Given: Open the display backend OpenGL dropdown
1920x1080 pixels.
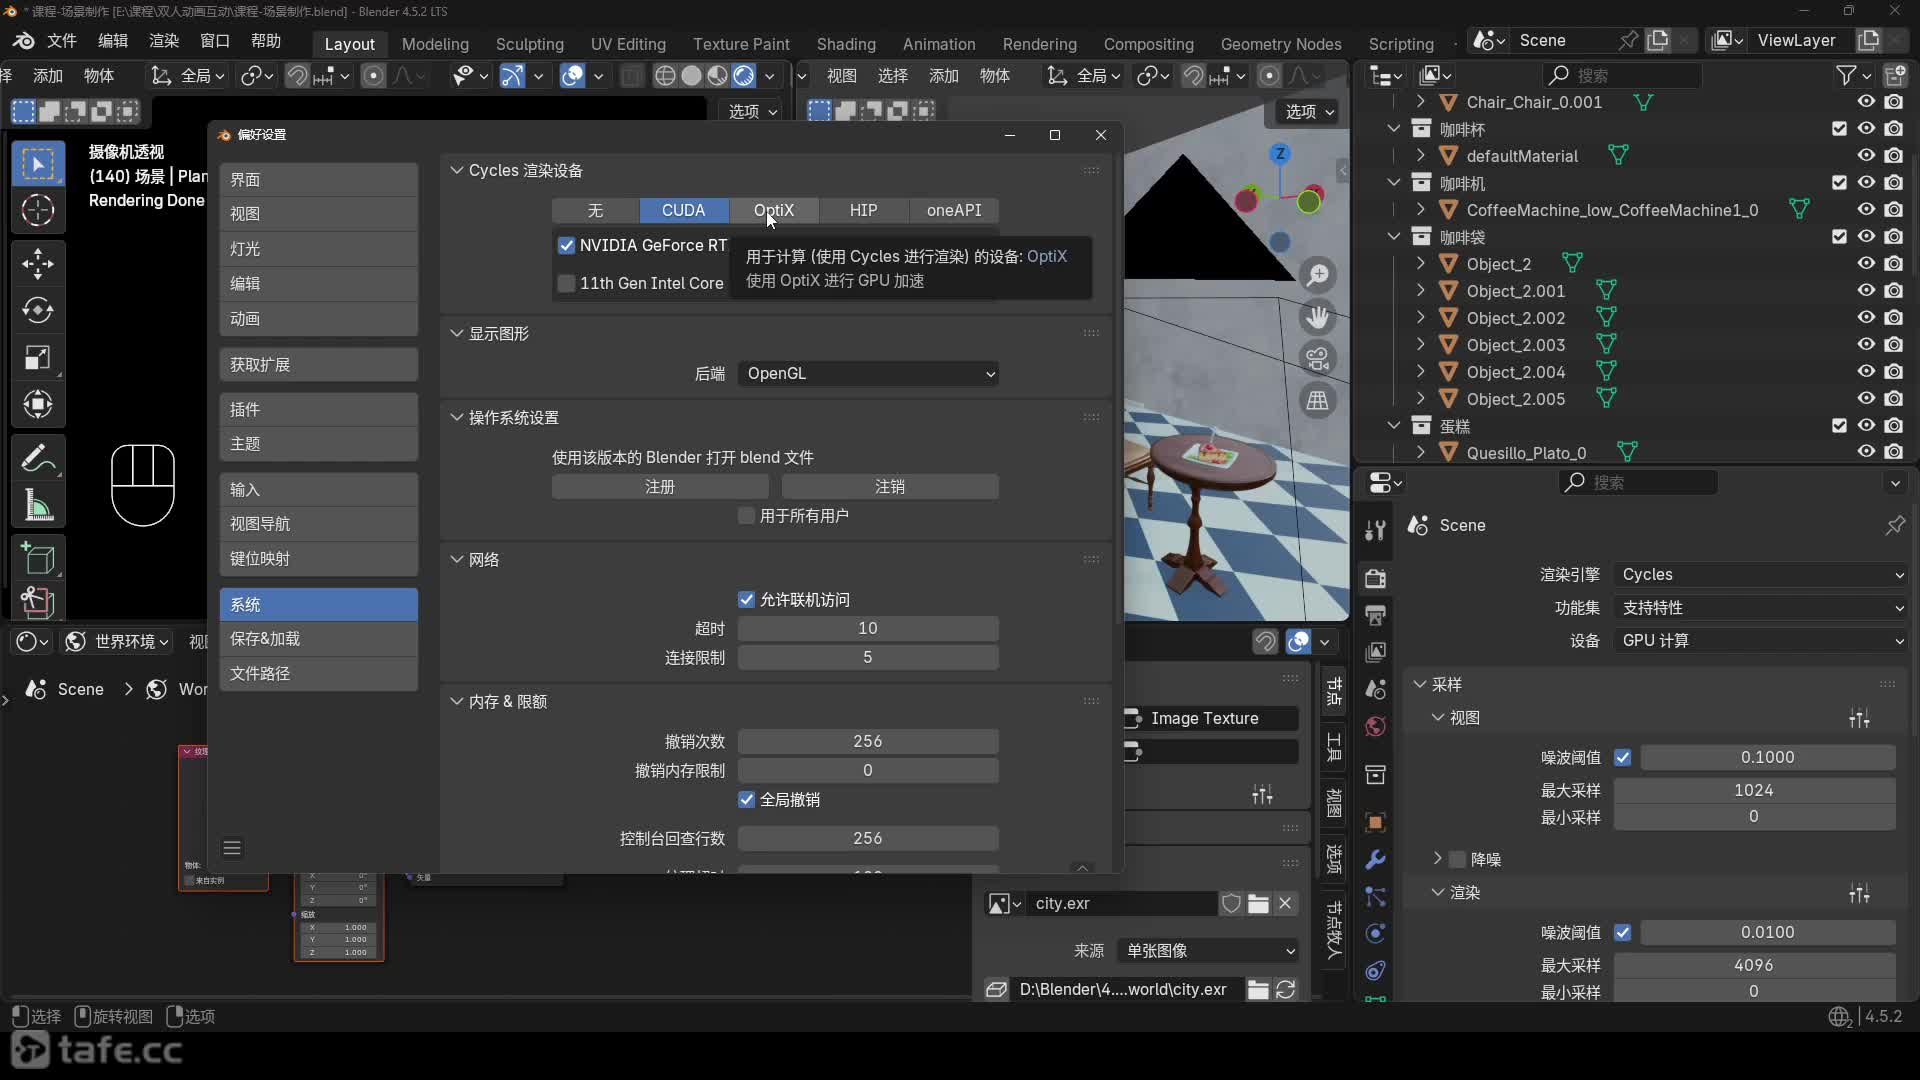Looking at the screenshot, I should 868,374.
